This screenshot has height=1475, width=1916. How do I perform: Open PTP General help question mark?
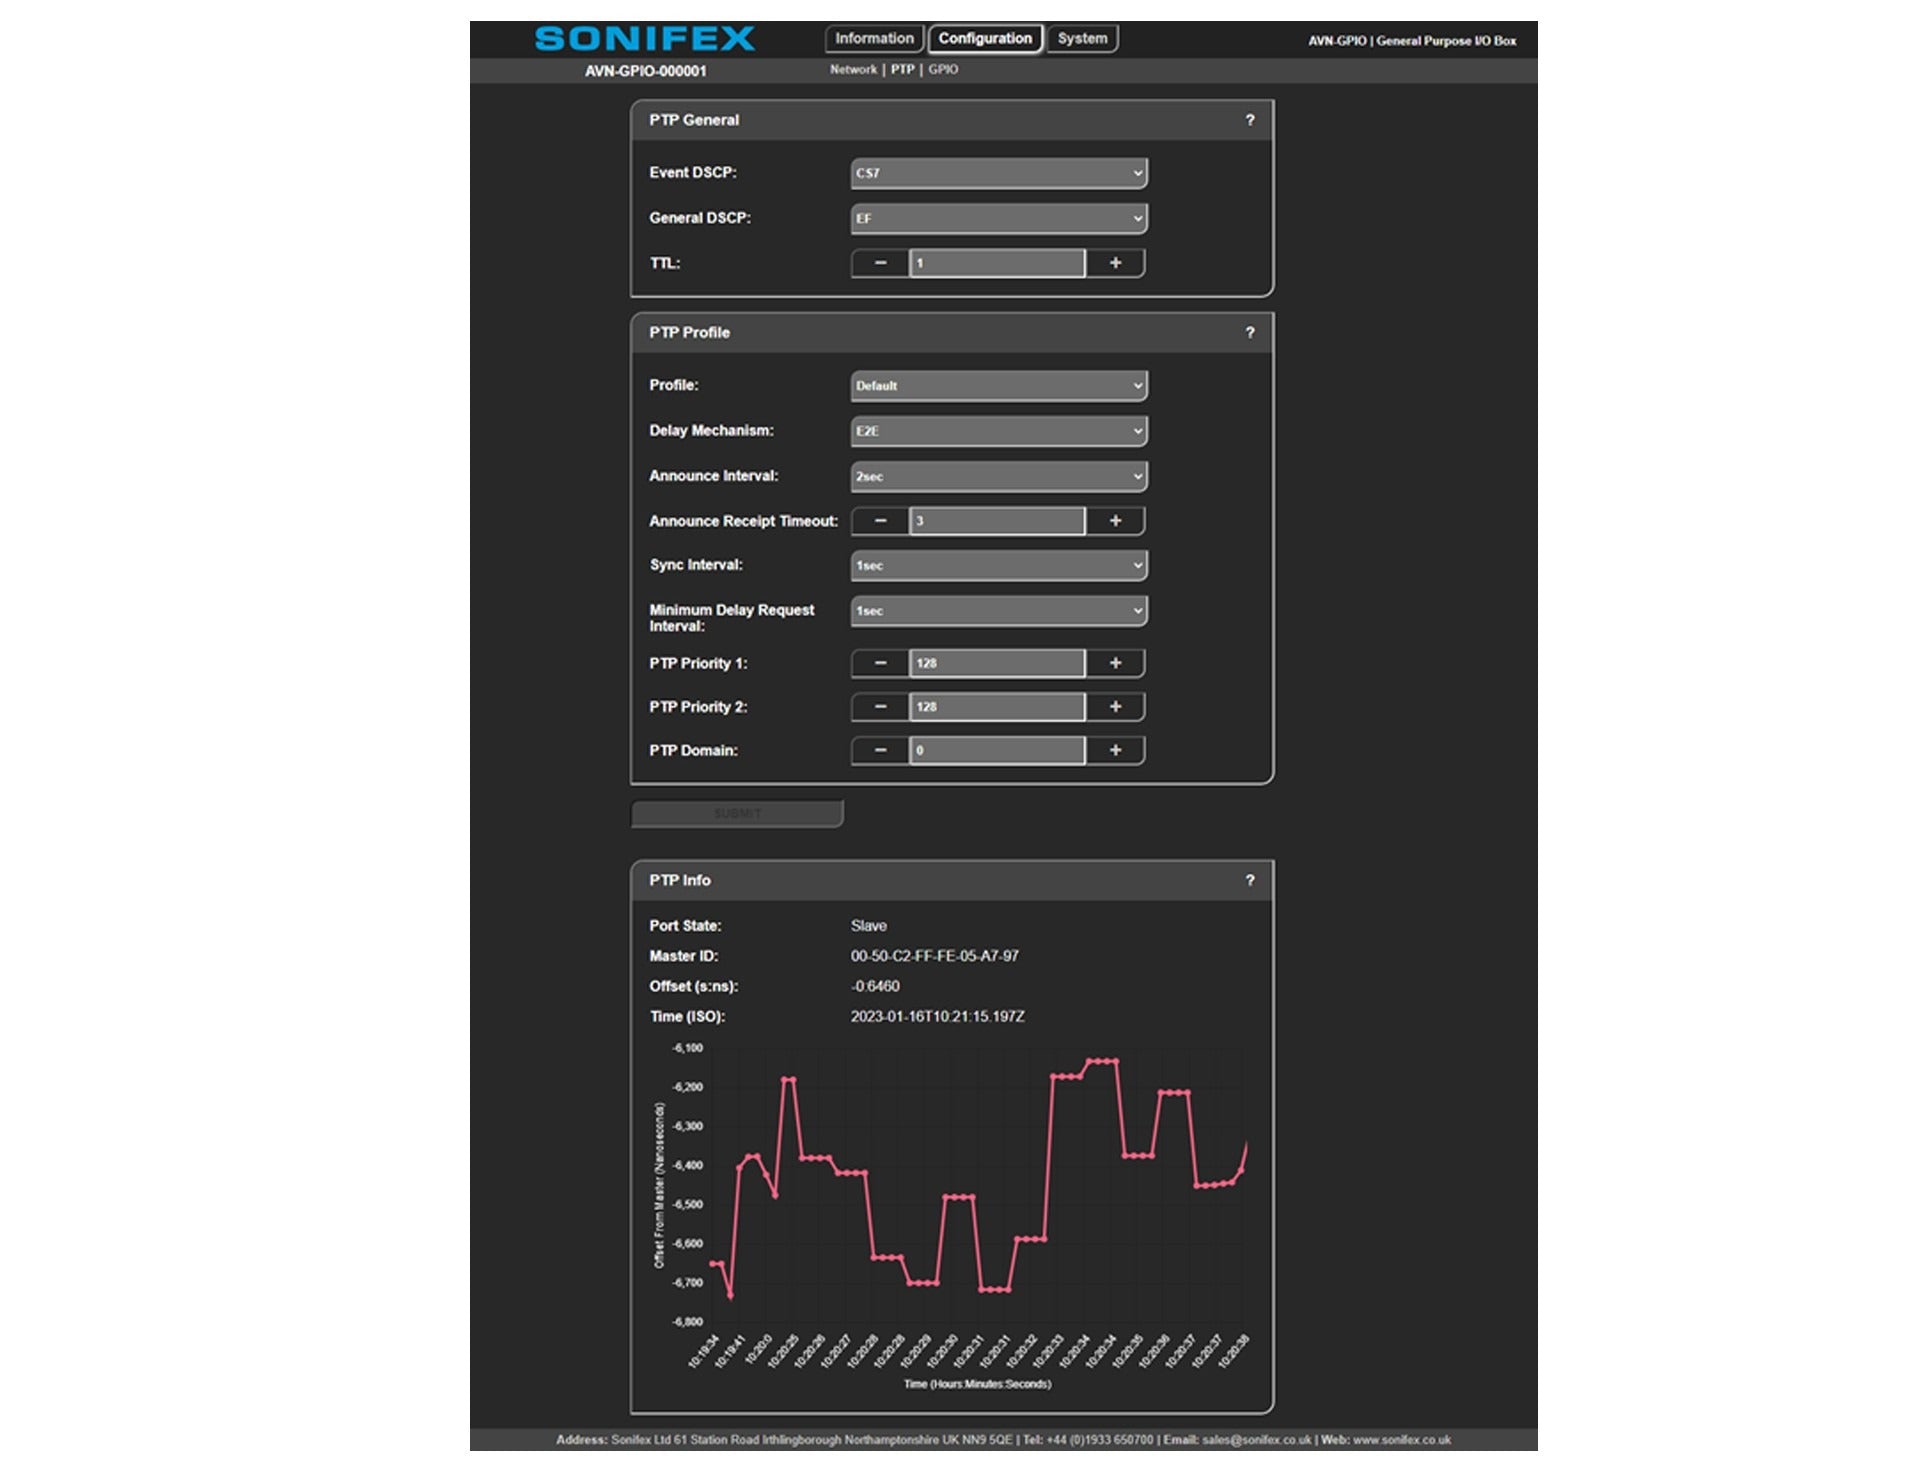point(1249,120)
